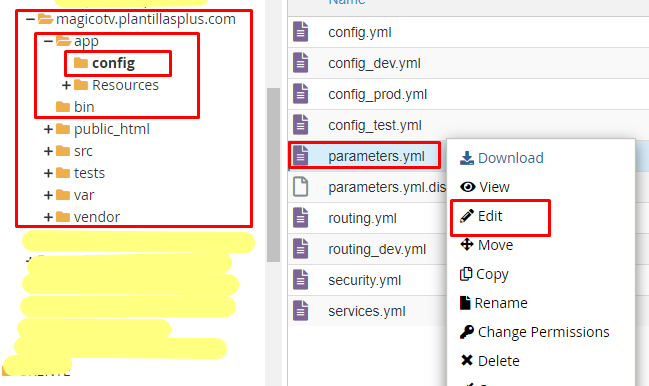Click routing.yml file icon
Viewport: 649px width, 386px height.
tap(300, 218)
